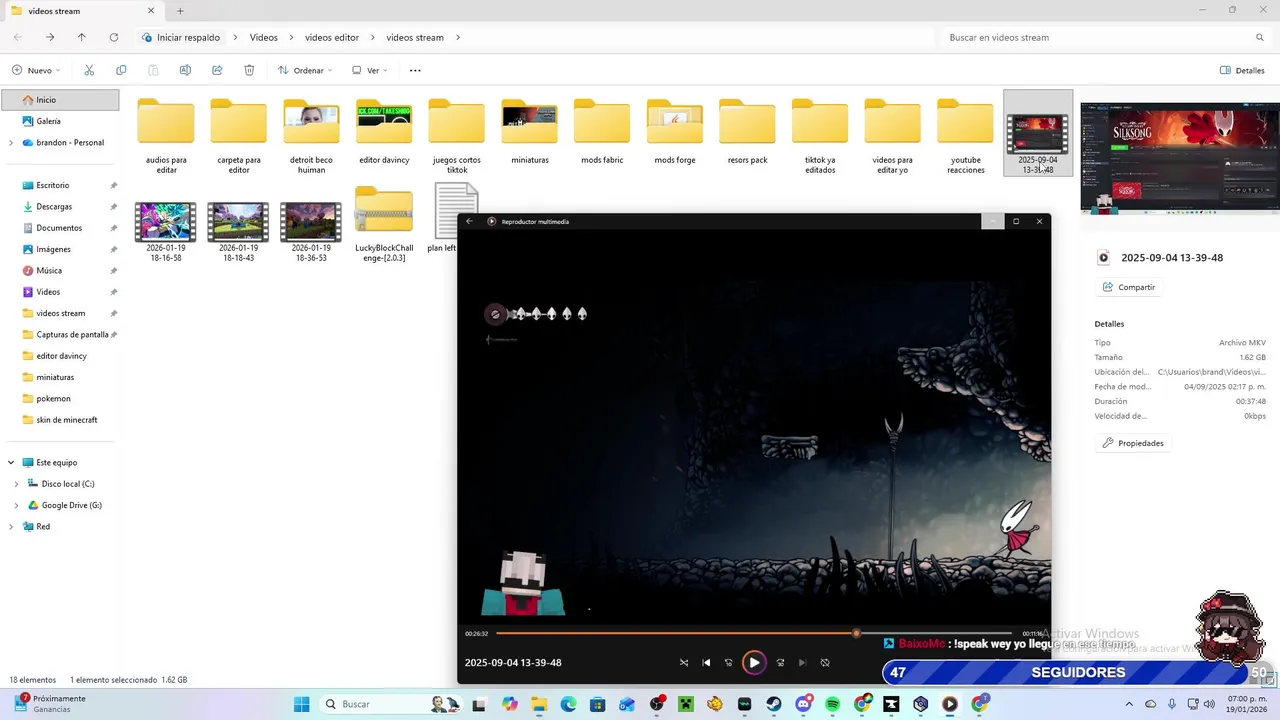Show hidden system tray icons
Viewport: 1280px width, 720px height.
click(1130, 704)
